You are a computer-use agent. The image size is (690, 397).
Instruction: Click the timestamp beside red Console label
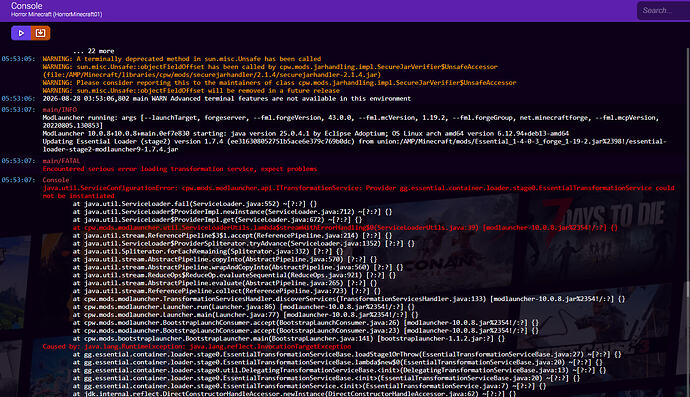(18, 180)
